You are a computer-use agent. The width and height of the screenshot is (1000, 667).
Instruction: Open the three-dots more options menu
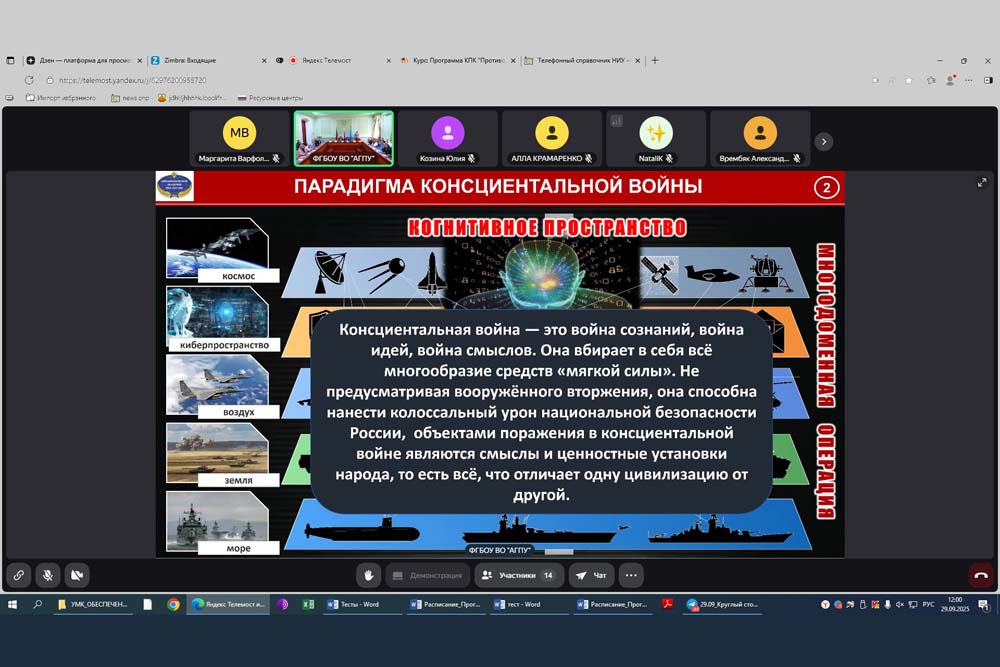click(631, 575)
